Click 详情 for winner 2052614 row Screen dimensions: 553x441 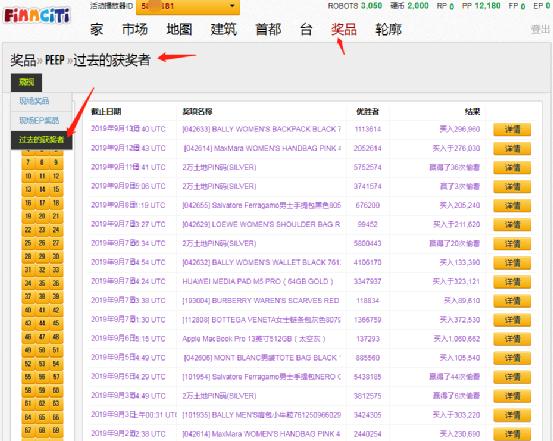tap(512, 149)
